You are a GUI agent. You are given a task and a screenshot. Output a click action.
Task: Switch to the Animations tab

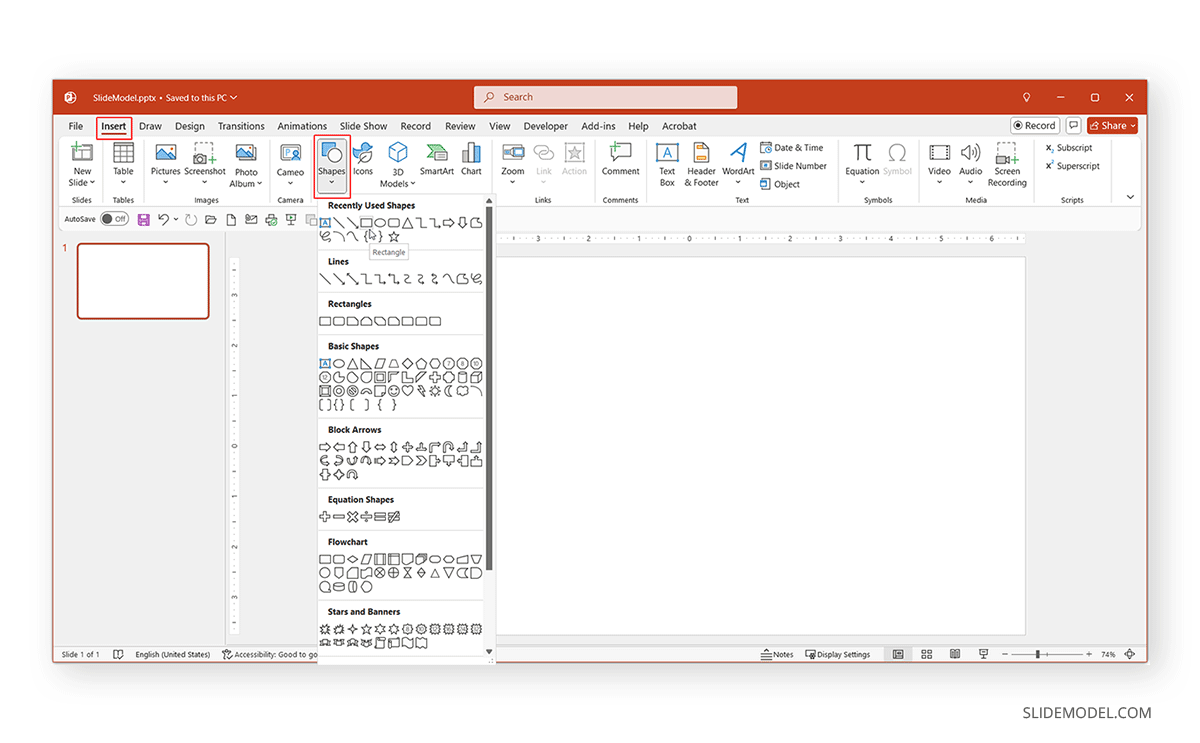(302, 126)
